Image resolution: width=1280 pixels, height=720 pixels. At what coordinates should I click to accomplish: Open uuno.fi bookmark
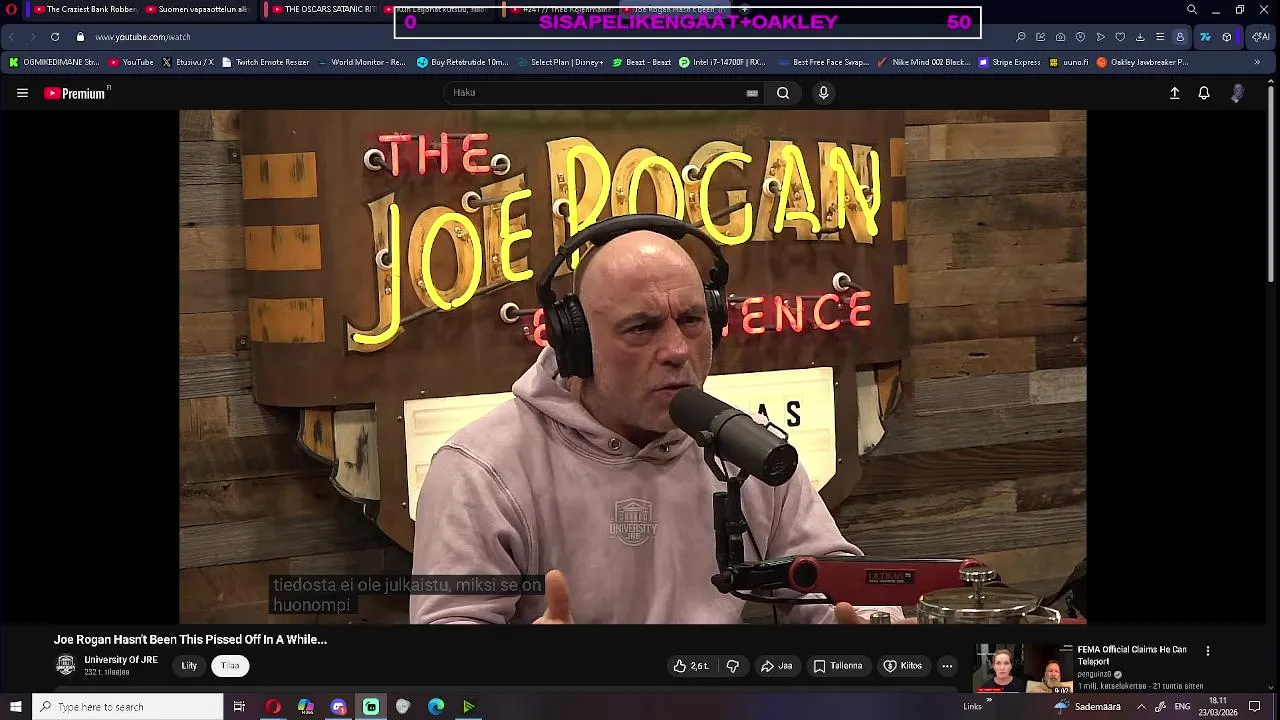(x=1069, y=62)
